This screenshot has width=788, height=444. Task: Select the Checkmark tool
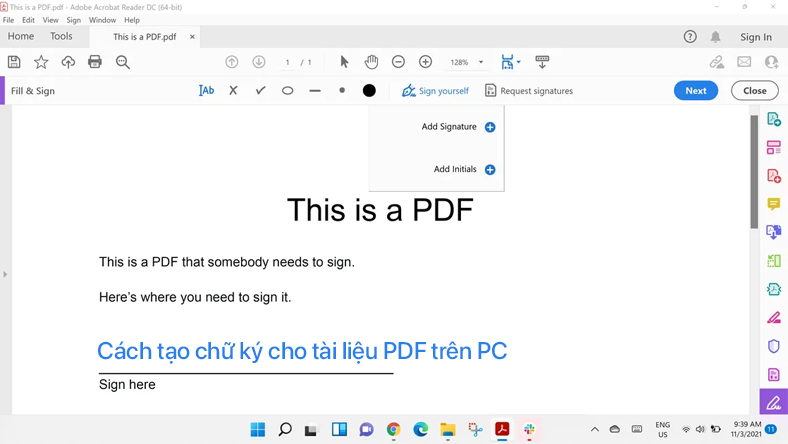[260, 91]
